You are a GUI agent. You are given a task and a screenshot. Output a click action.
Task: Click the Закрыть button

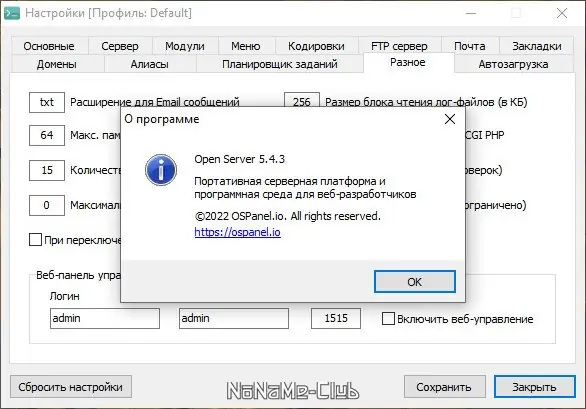coord(534,387)
